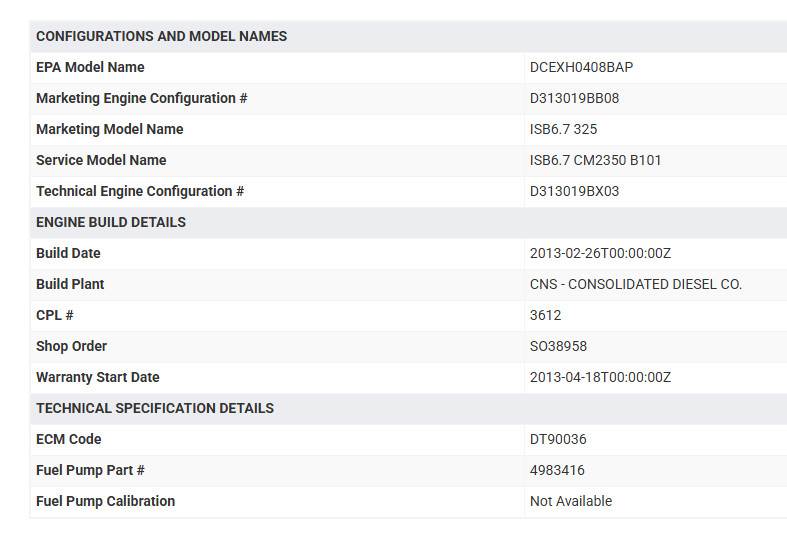Select the value D313019BB08
787x548 pixels.
tap(574, 98)
